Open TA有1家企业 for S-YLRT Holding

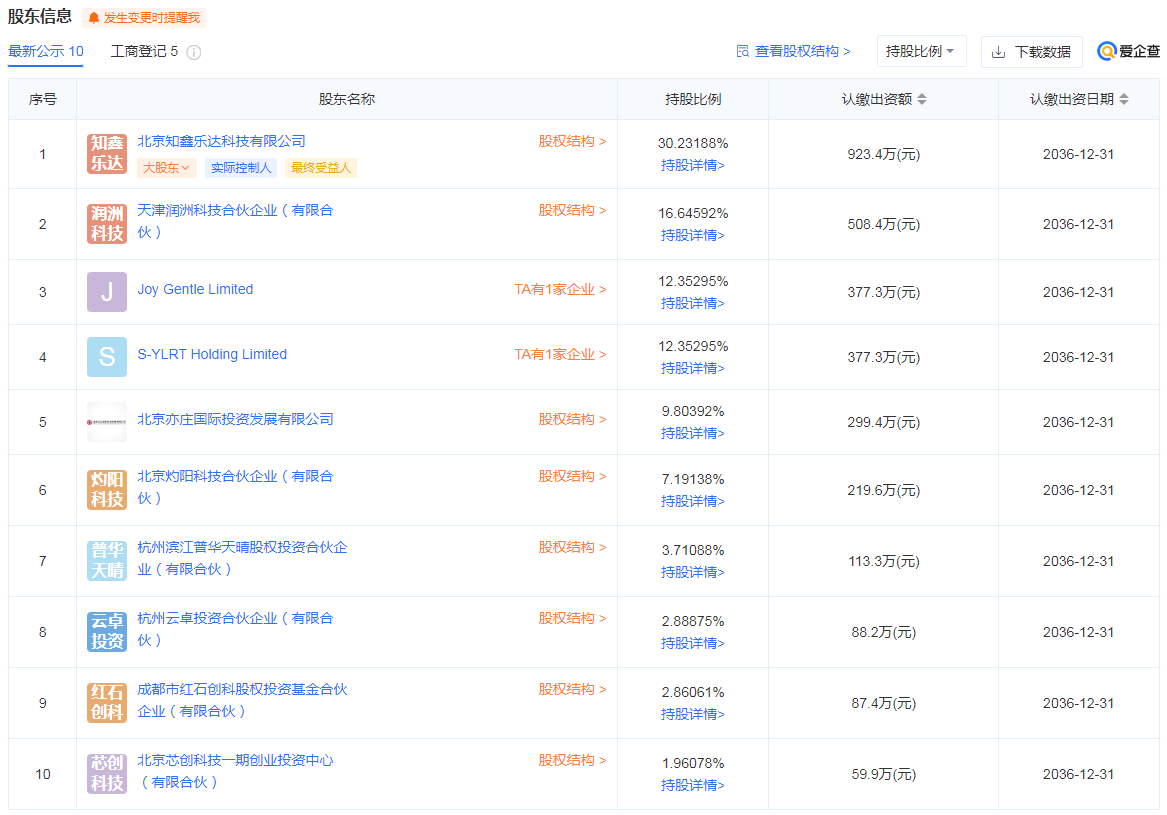point(560,354)
